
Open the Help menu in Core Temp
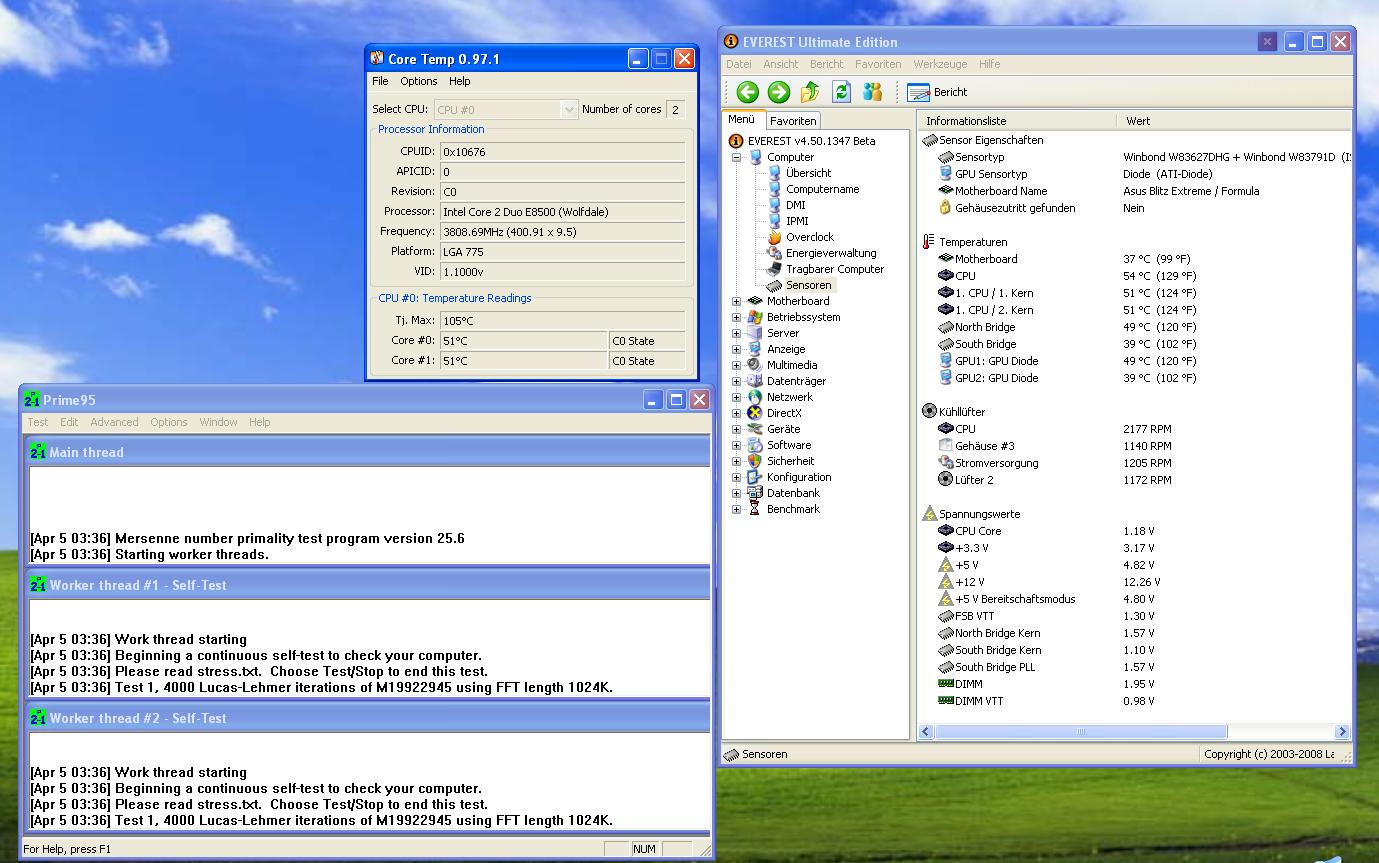pyautogui.click(x=459, y=81)
